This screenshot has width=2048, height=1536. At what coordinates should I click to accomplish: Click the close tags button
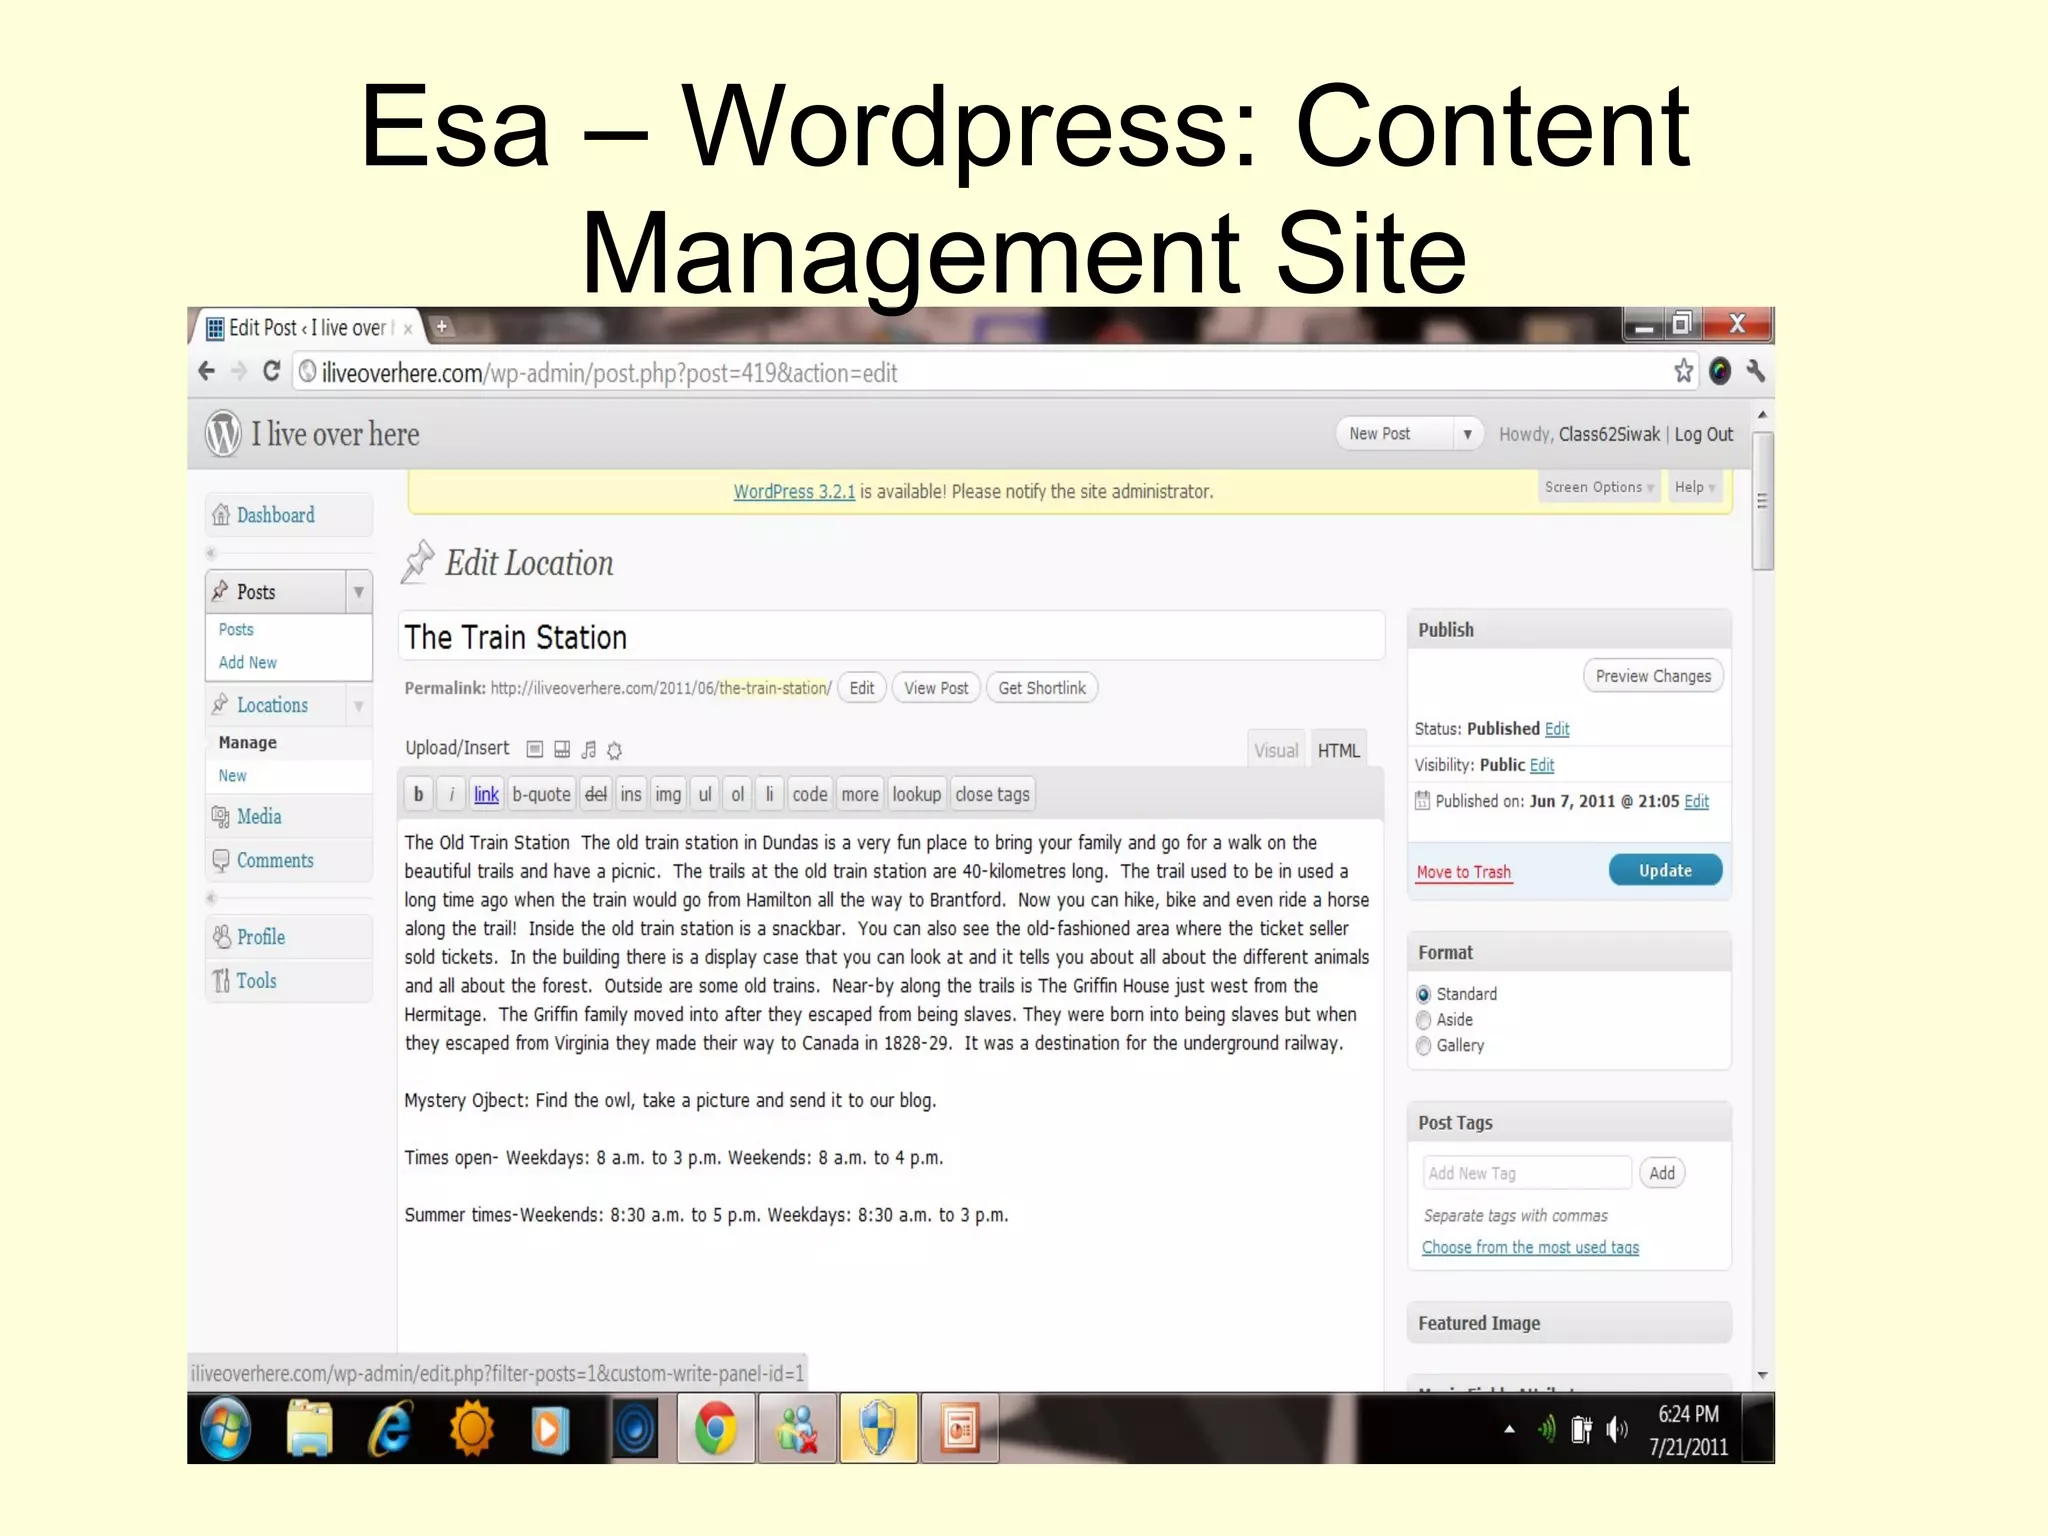point(992,794)
